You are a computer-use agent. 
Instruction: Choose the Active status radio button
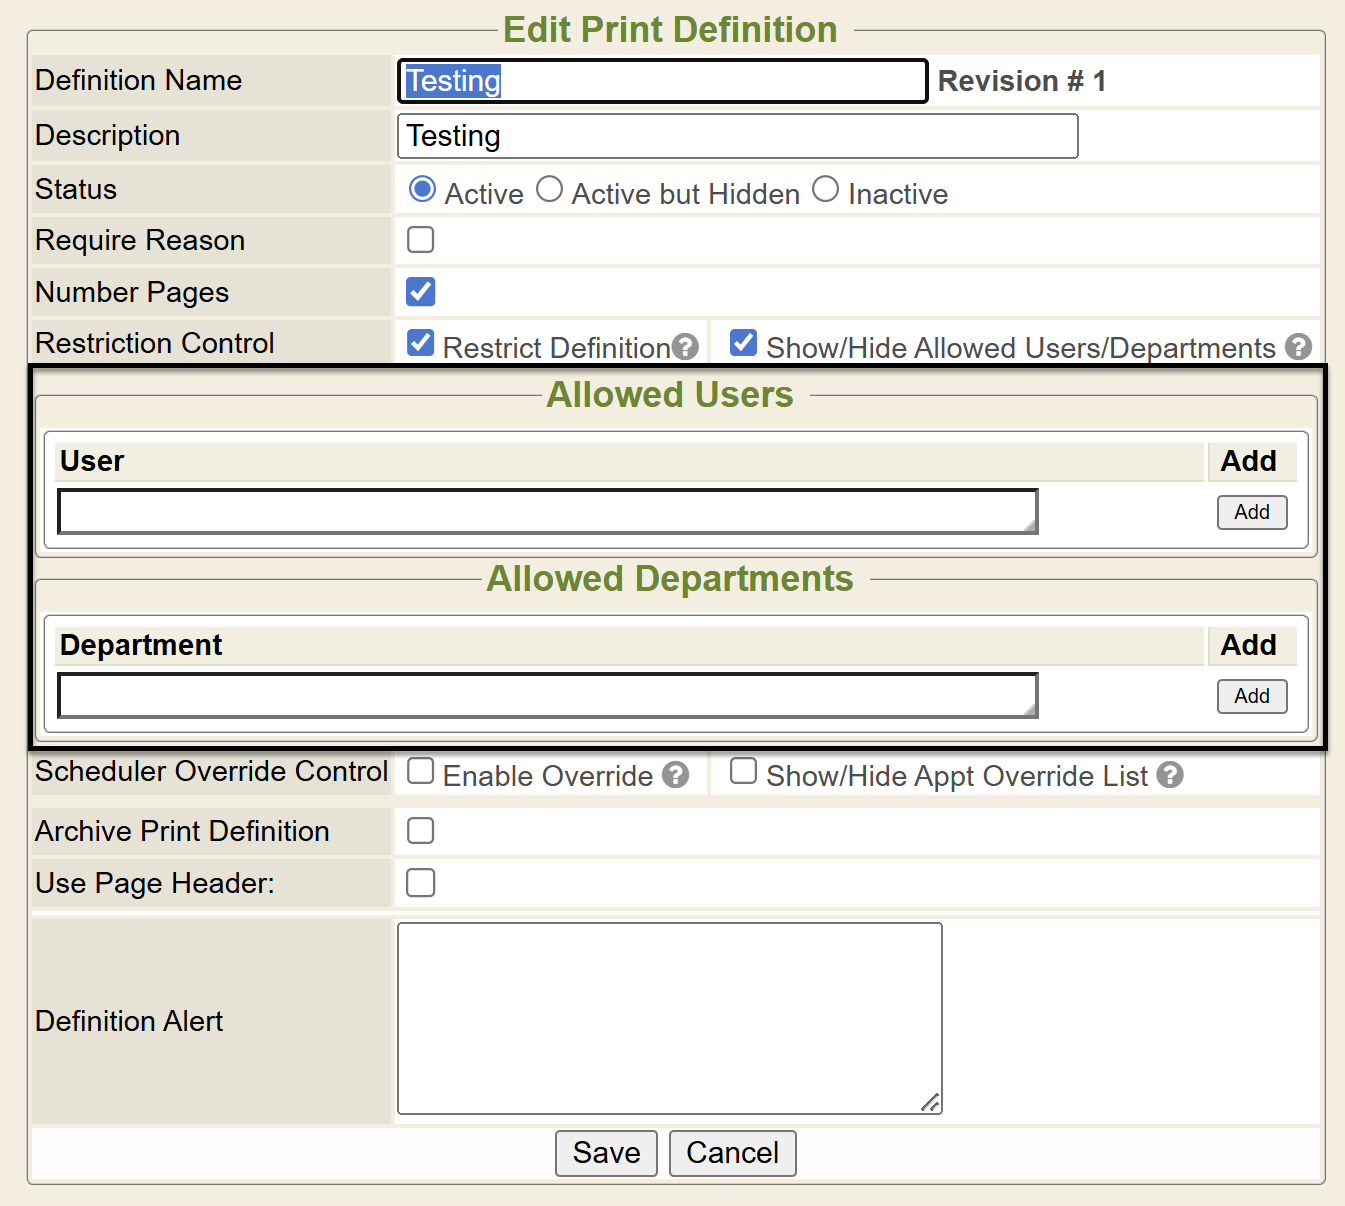[422, 189]
